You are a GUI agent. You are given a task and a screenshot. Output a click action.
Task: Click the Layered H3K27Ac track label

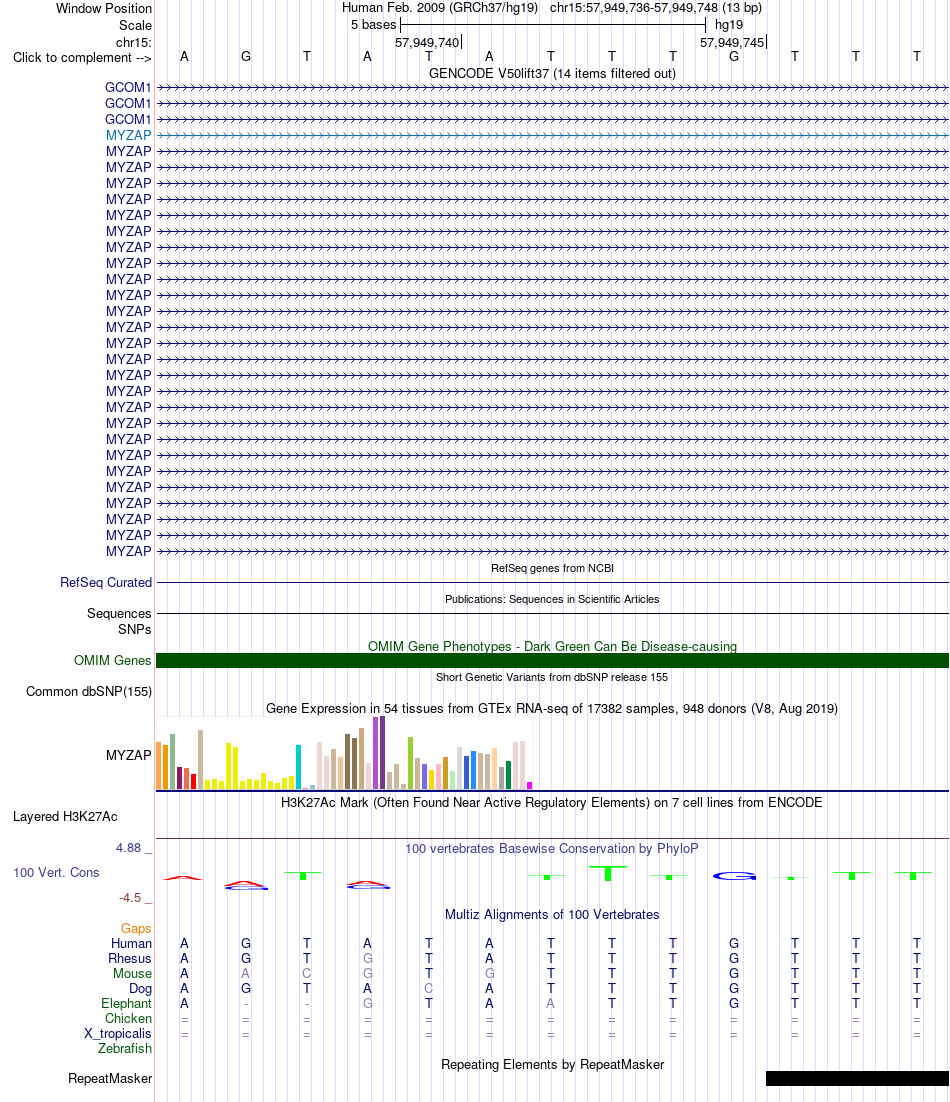tap(65, 817)
